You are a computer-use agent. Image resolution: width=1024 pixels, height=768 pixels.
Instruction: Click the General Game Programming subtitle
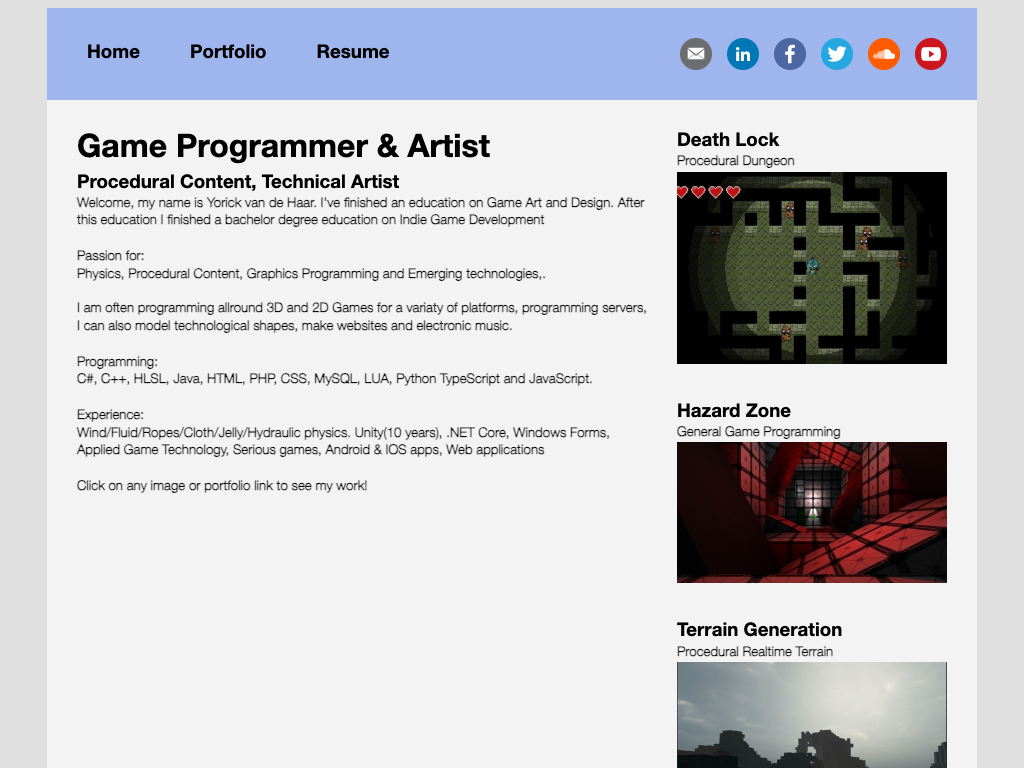[758, 432]
